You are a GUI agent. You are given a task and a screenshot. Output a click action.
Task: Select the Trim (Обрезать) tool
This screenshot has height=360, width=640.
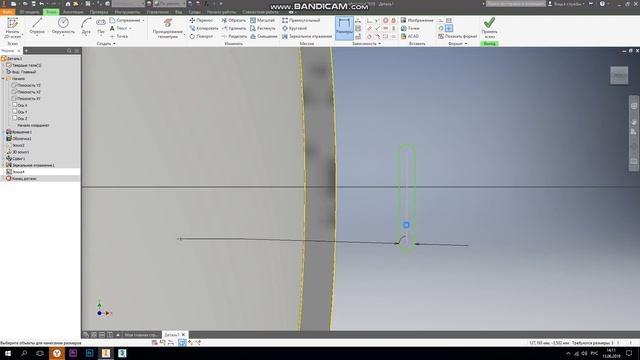tap(234, 20)
